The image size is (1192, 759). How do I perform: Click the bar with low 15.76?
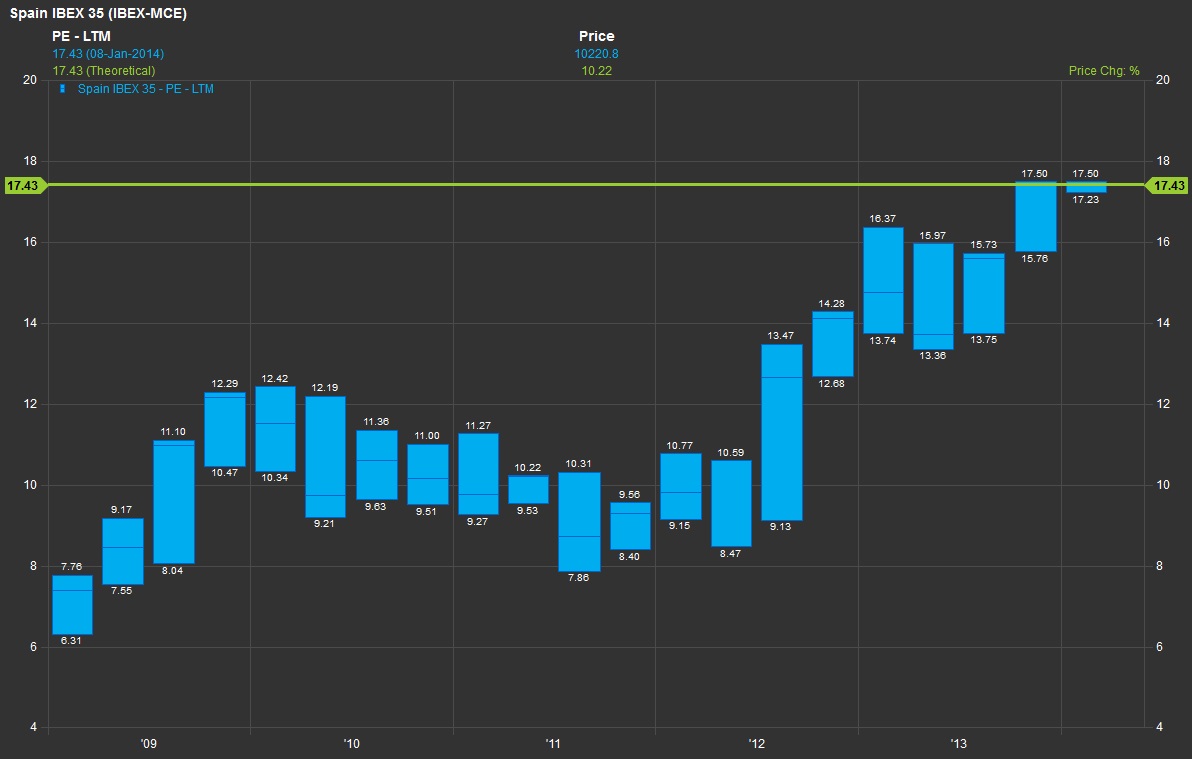point(1035,216)
